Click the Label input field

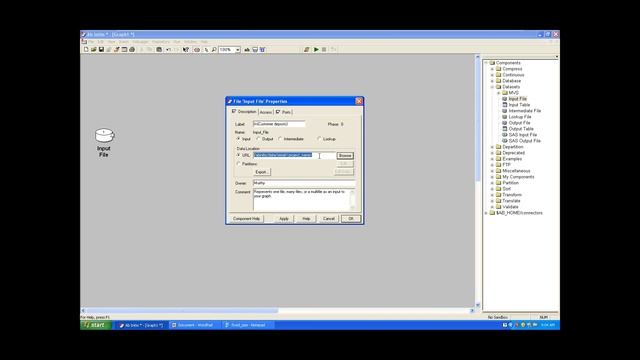point(279,124)
